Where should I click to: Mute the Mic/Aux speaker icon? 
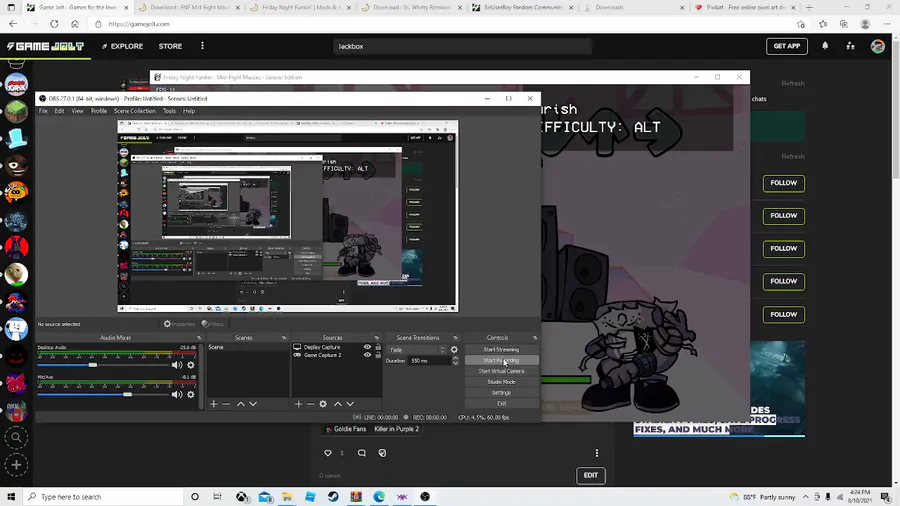pyautogui.click(x=177, y=395)
